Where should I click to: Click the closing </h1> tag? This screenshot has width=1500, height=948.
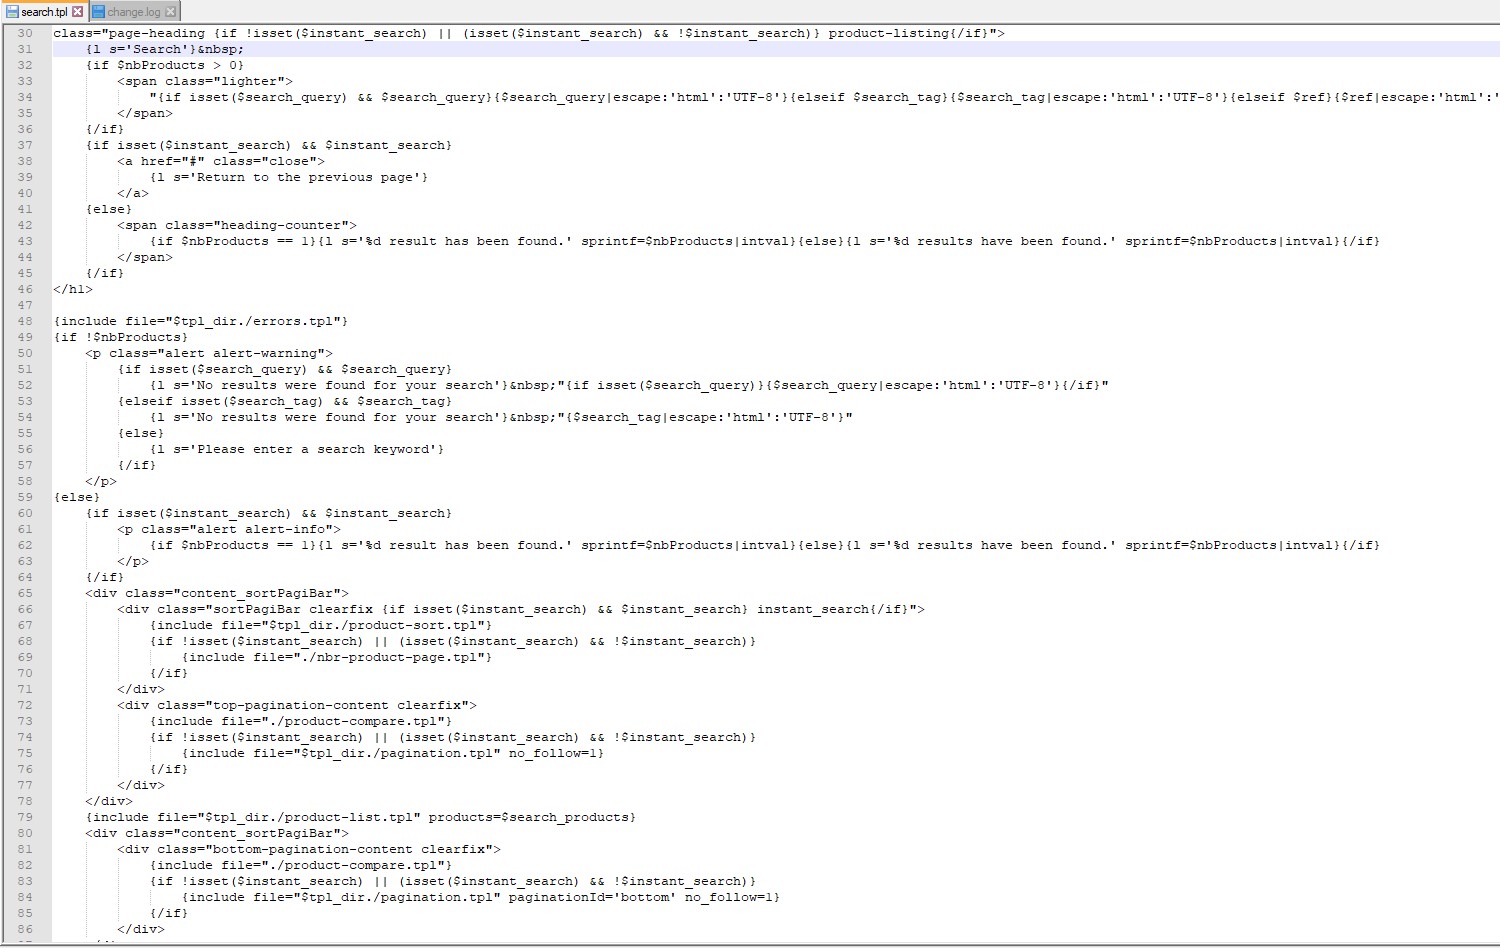73,289
